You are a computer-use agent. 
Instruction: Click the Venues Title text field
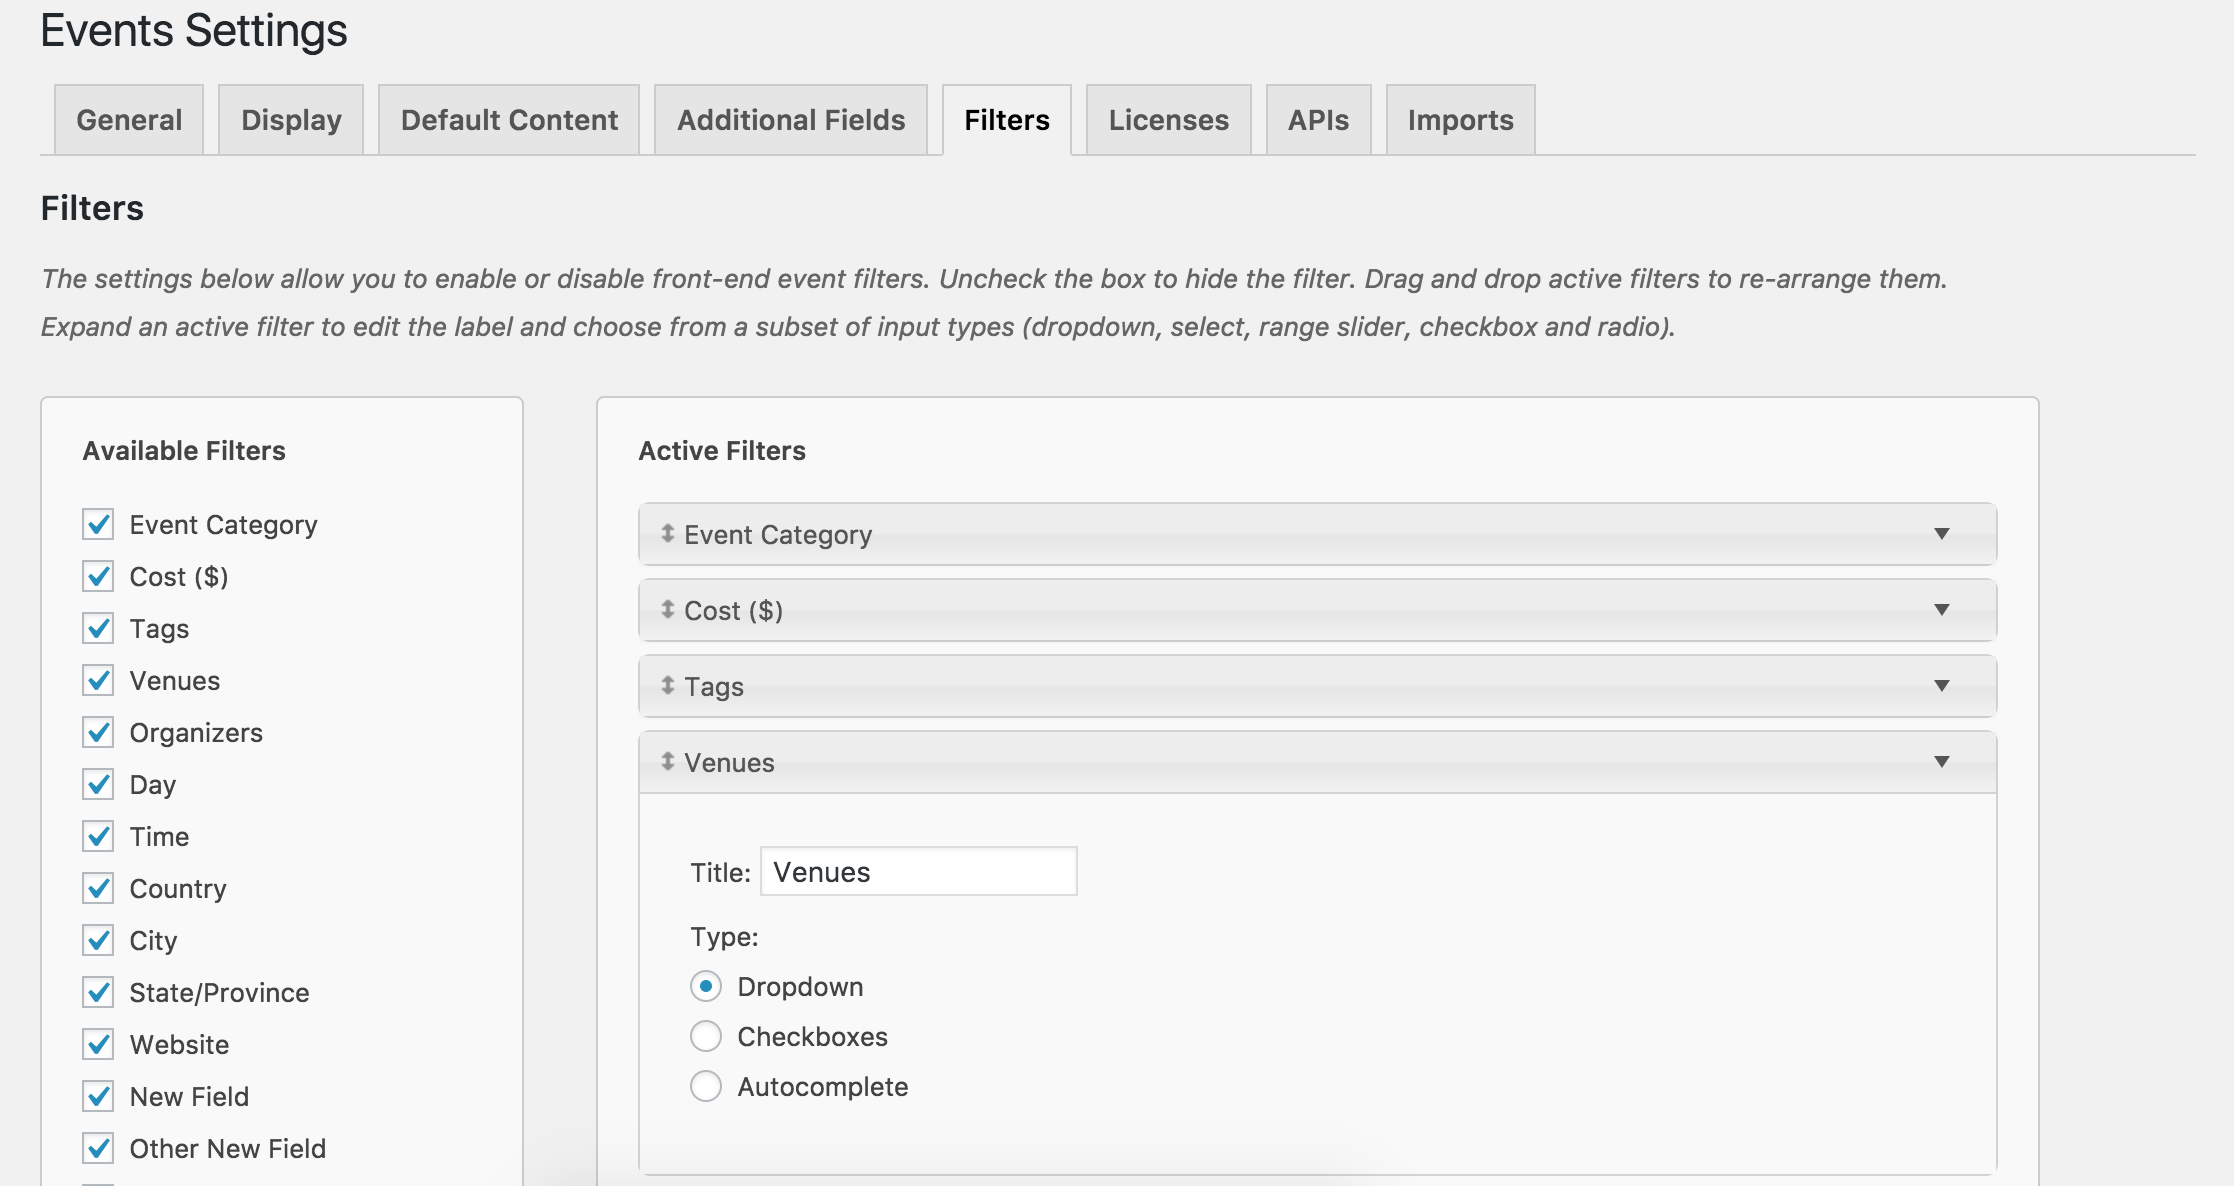[x=918, y=872]
